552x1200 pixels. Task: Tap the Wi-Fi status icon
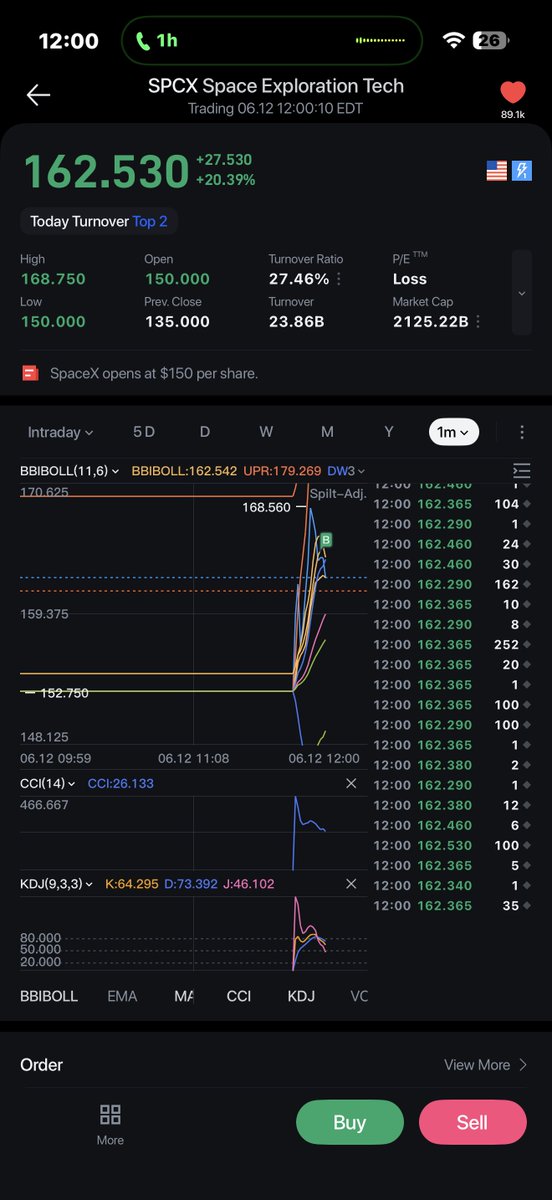(455, 41)
